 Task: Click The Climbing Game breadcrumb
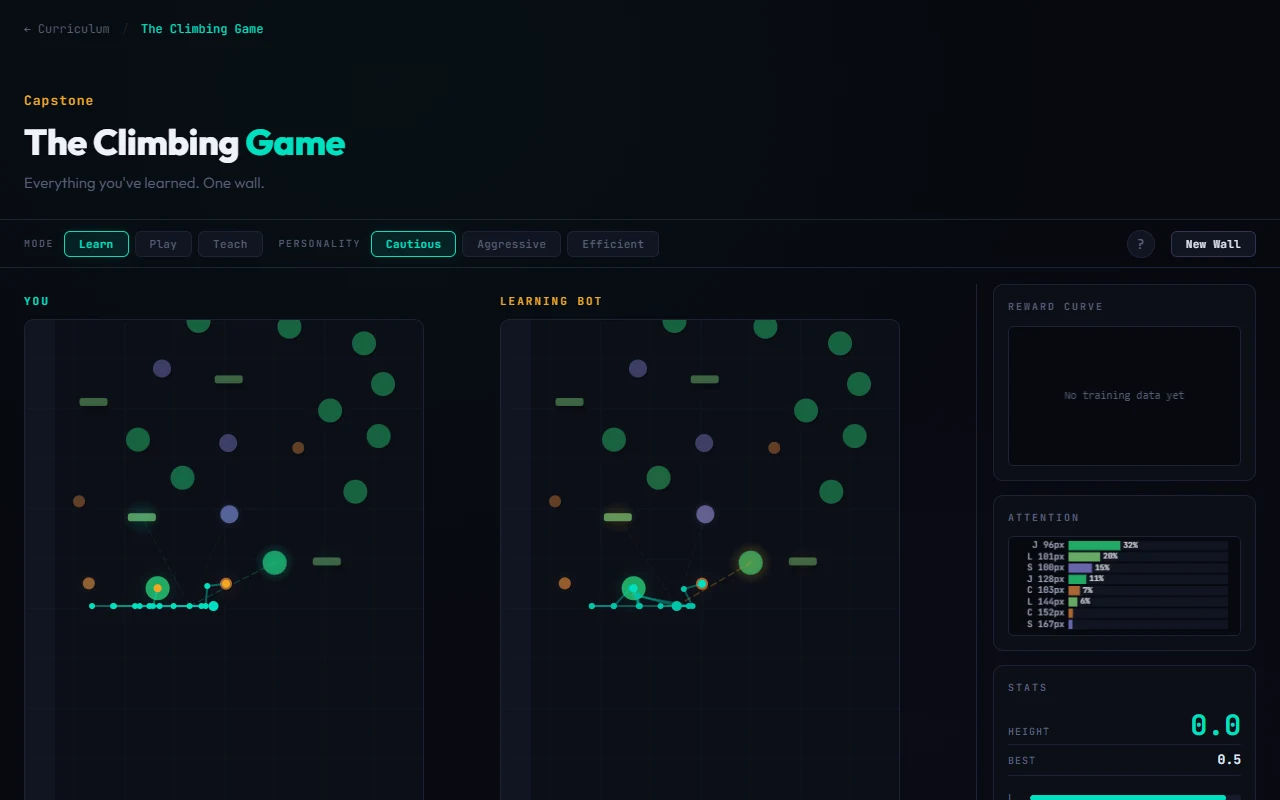click(202, 29)
